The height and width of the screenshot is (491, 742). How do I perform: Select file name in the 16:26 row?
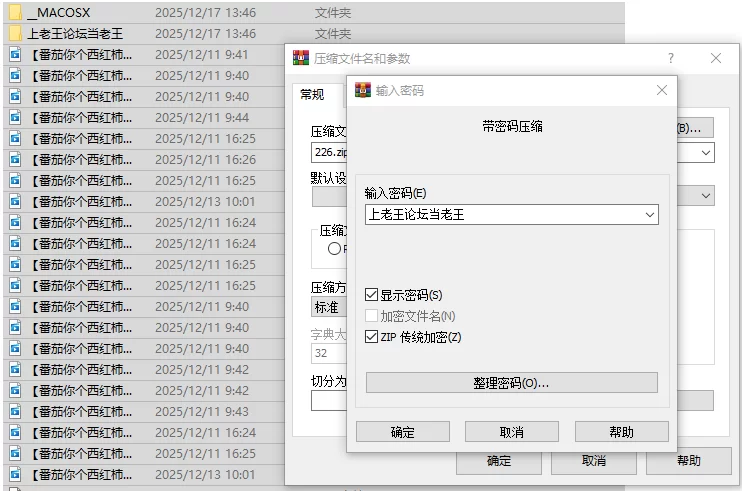point(80,160)
